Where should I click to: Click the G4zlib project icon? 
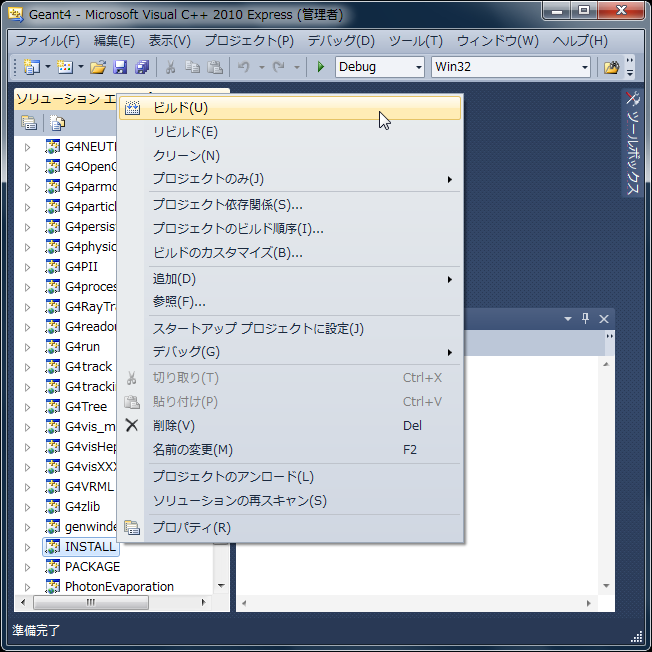point(52,506)
